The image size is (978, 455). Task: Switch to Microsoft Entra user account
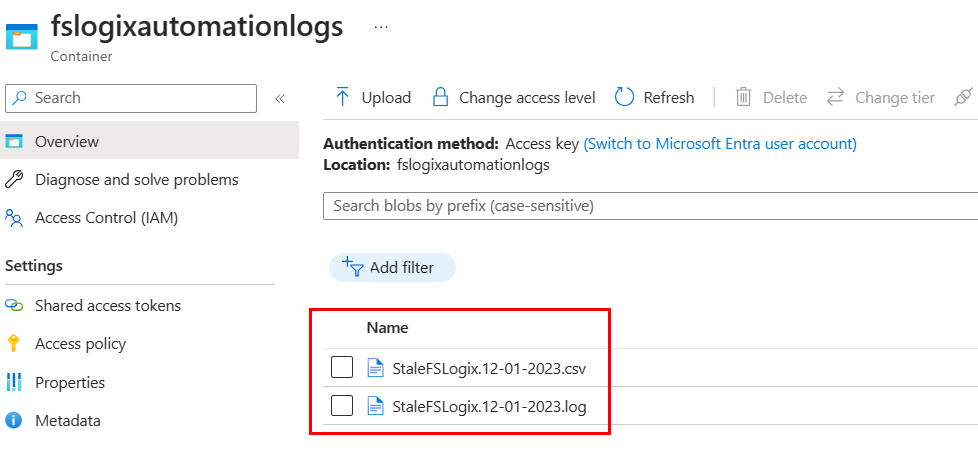pyautogui.click(x=720, y=144)
